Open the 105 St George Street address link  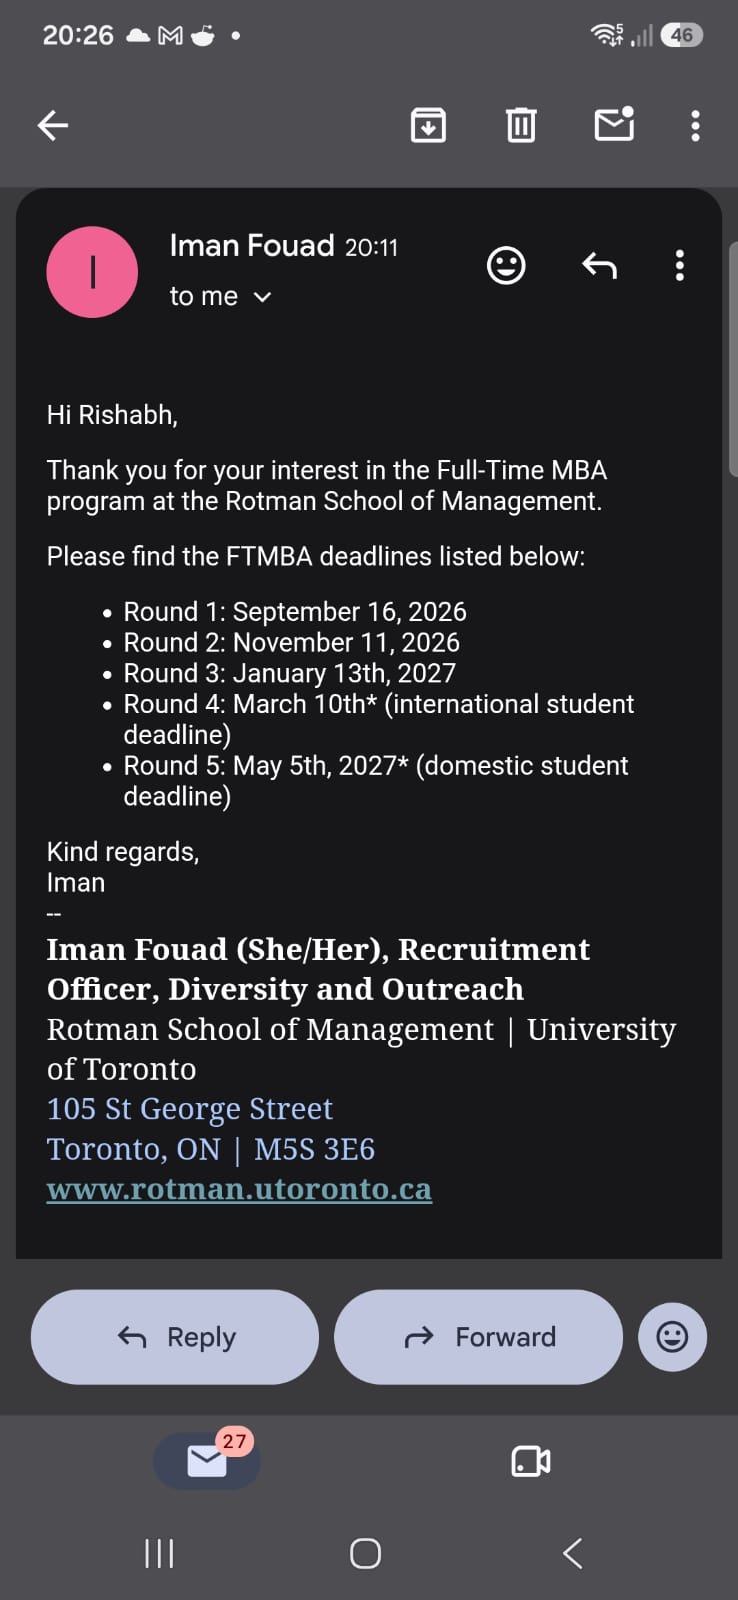(x=189, y=1108)
